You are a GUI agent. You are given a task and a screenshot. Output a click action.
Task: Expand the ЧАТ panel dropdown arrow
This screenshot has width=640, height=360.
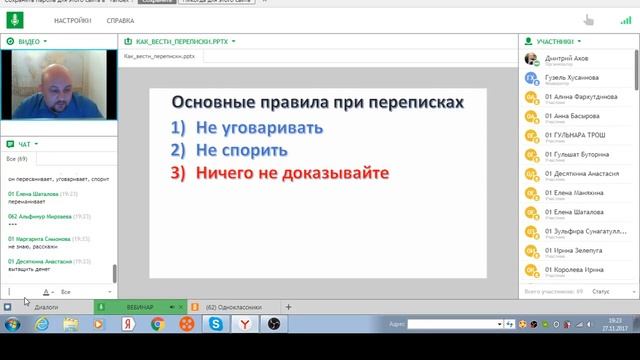click(x=36, y=144)
